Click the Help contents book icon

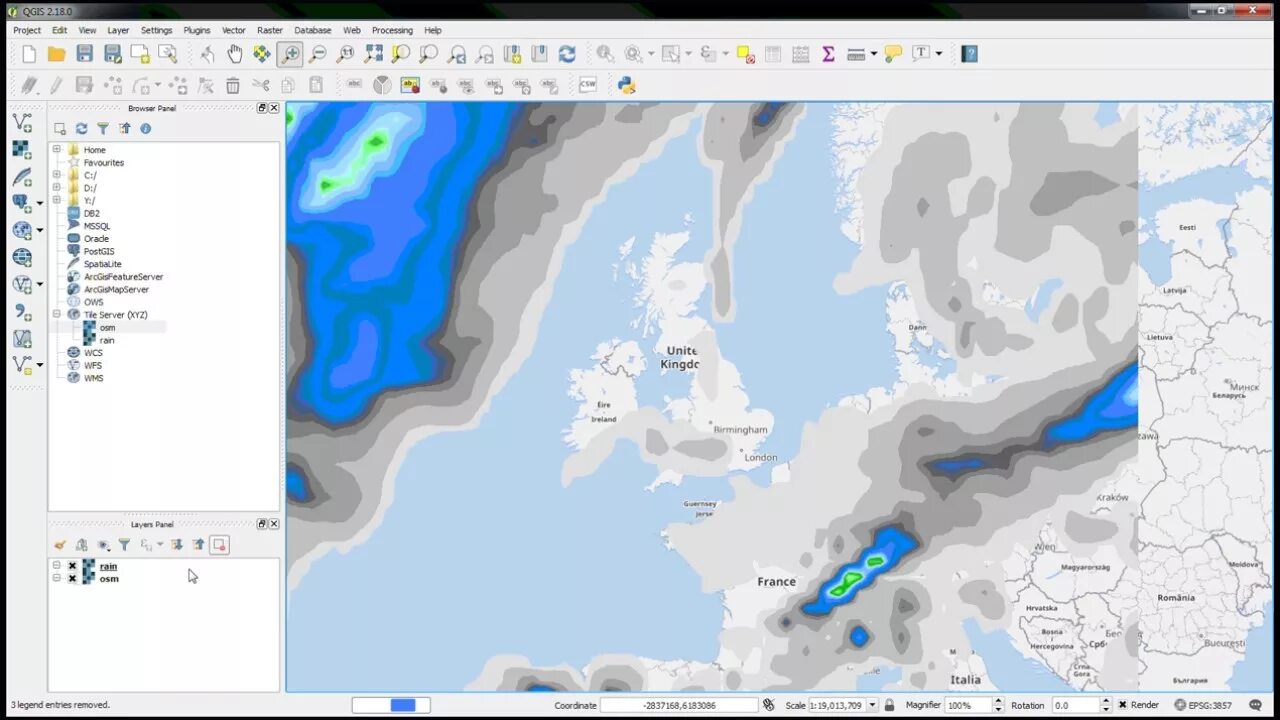pyautogui.click(x=969, y=54)
